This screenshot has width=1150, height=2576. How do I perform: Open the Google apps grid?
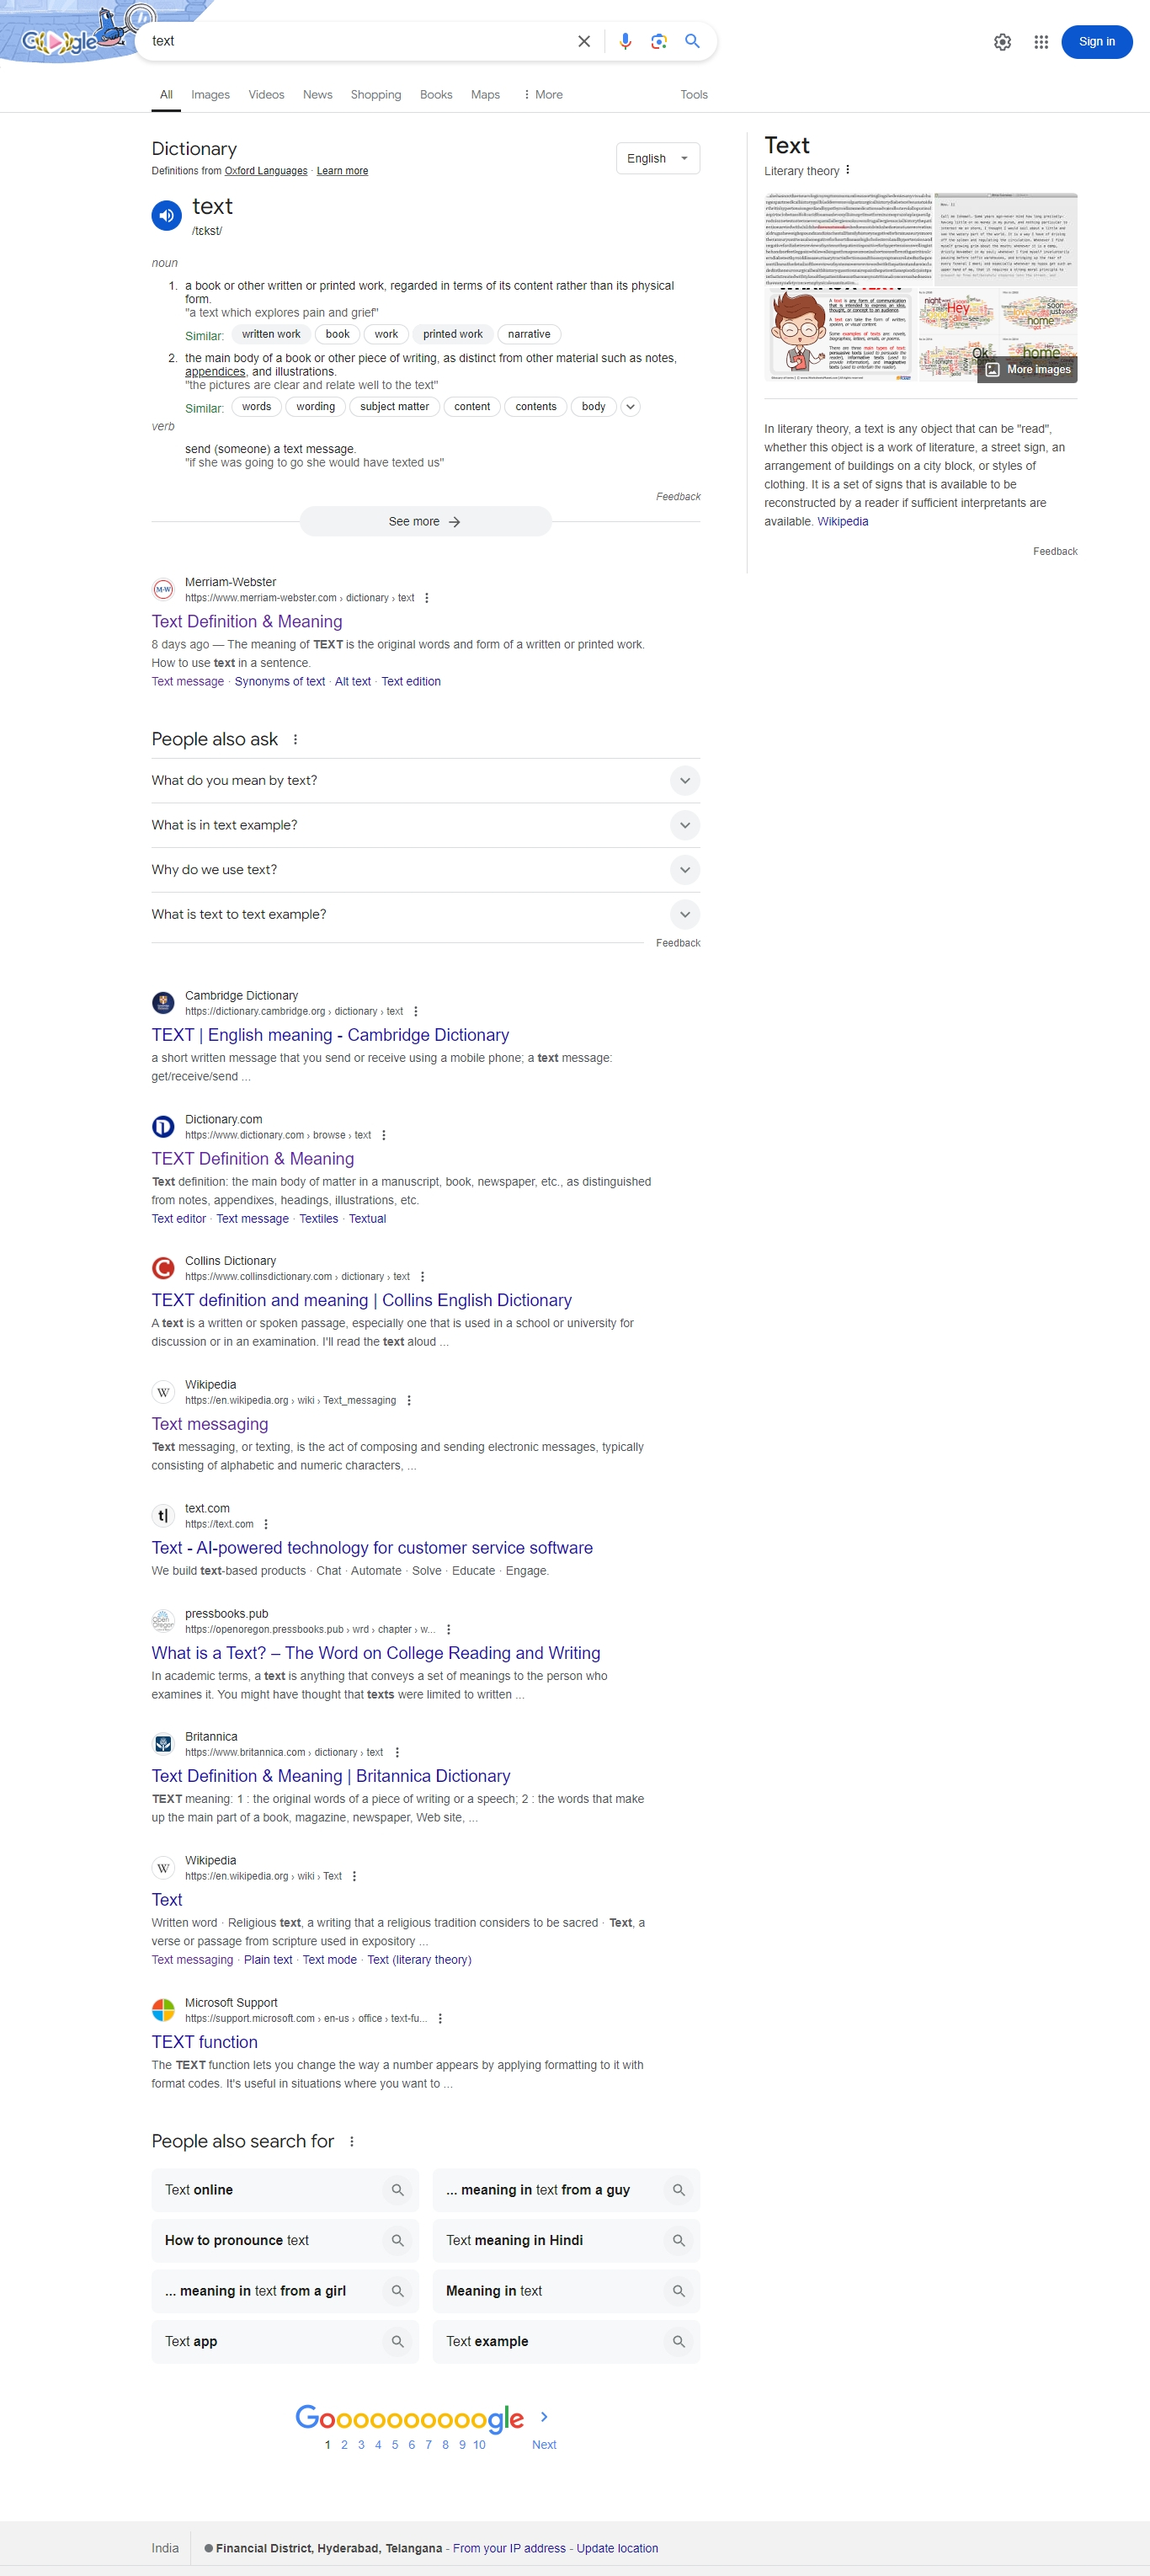click(x=1041, y=42)
